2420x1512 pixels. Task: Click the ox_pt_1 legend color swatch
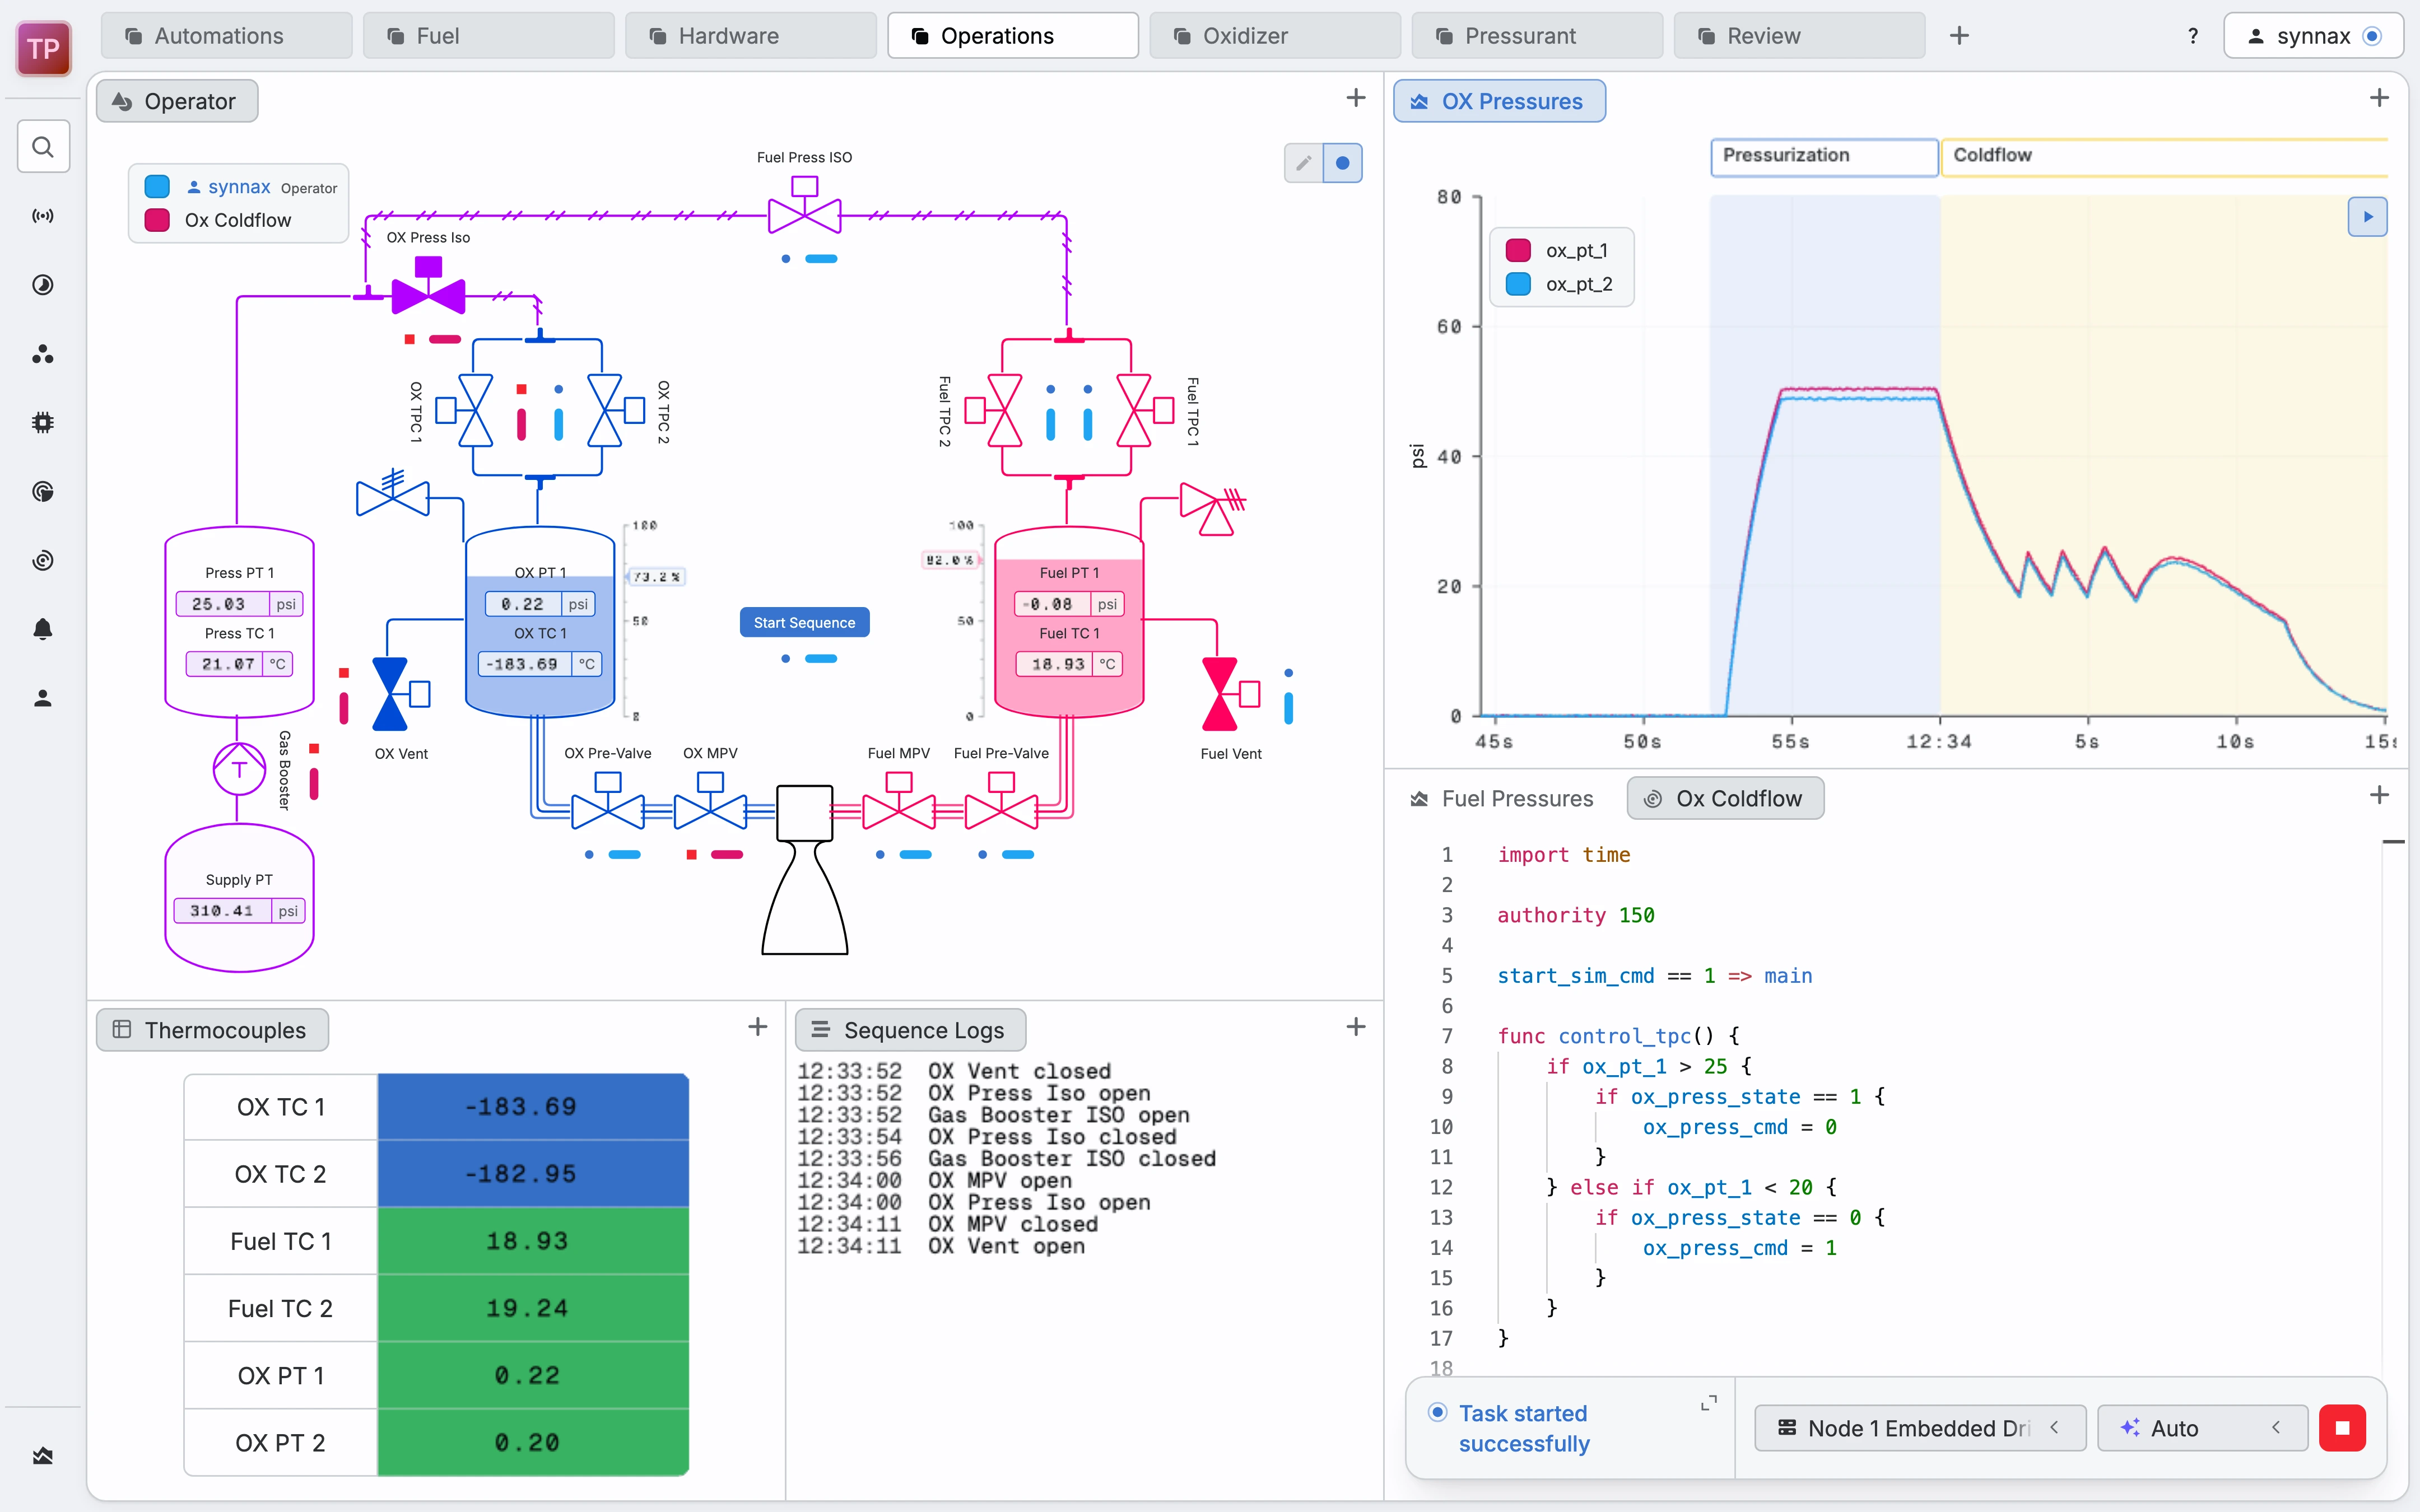coord(1518,250)
